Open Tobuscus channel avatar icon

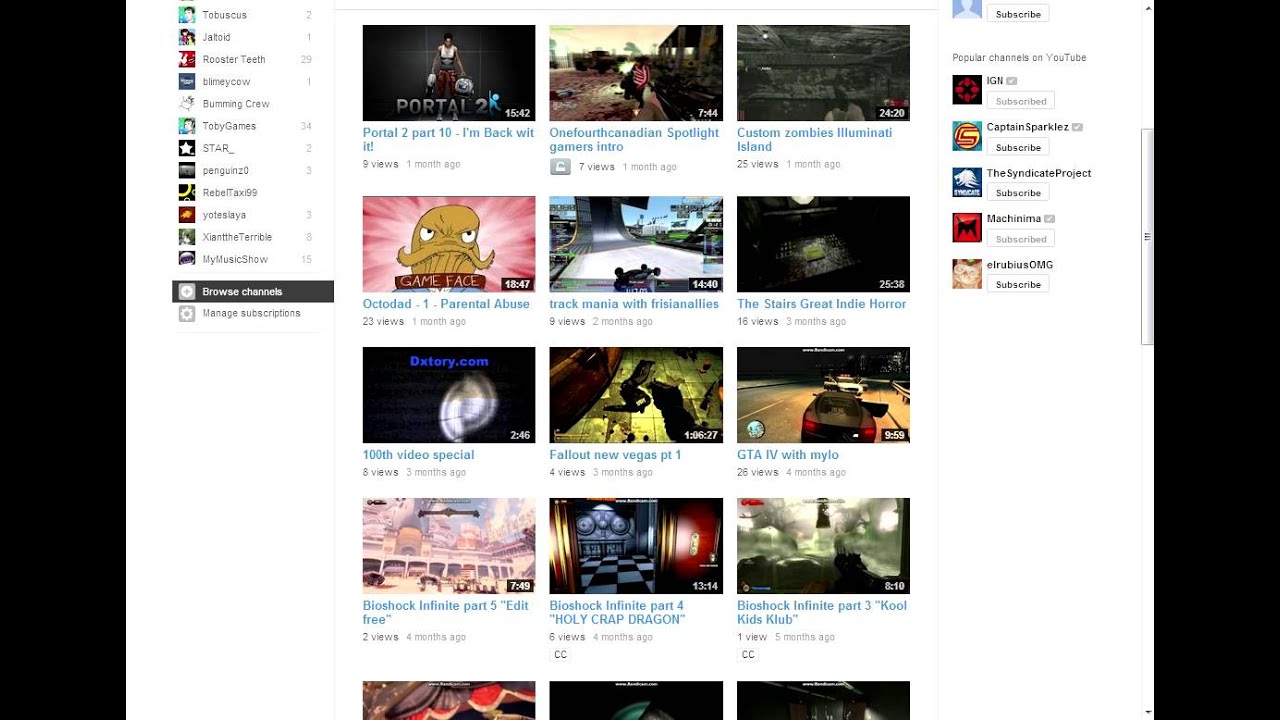[x=187, y=15]
